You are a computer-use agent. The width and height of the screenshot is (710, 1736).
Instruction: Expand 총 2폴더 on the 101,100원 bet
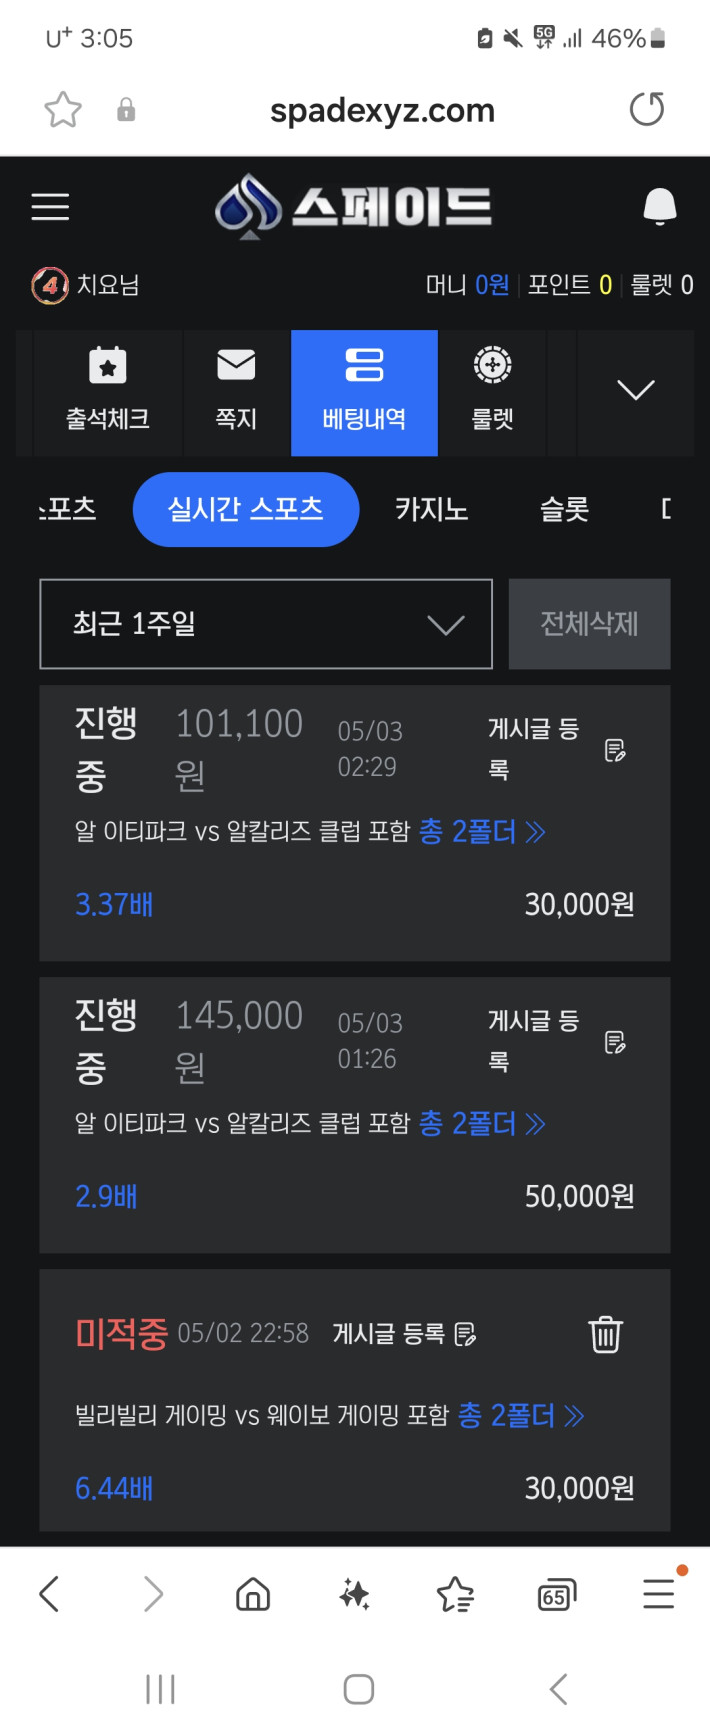click(x=482, y=832)
